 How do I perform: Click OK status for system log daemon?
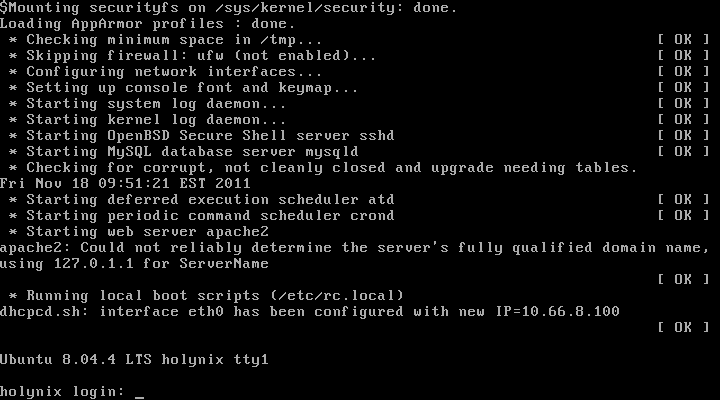pos(683,104)
